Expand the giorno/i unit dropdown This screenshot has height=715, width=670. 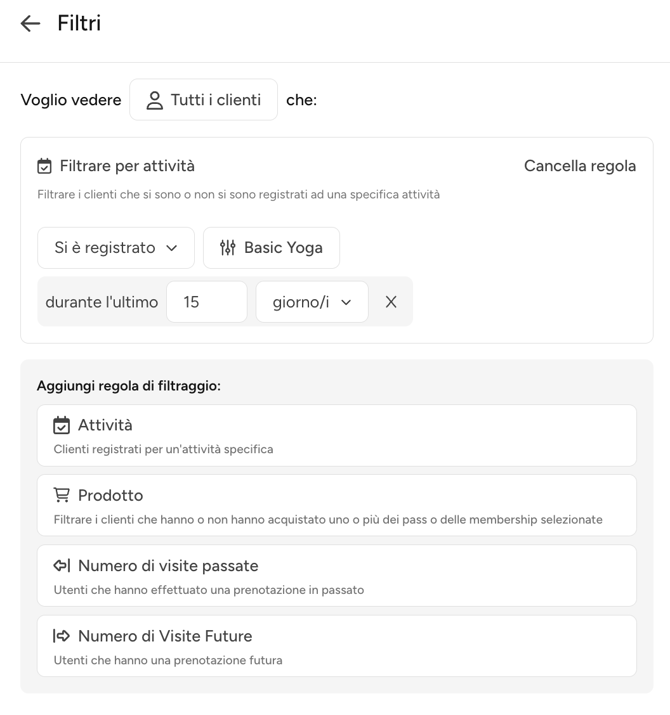[x=311, y=302]
